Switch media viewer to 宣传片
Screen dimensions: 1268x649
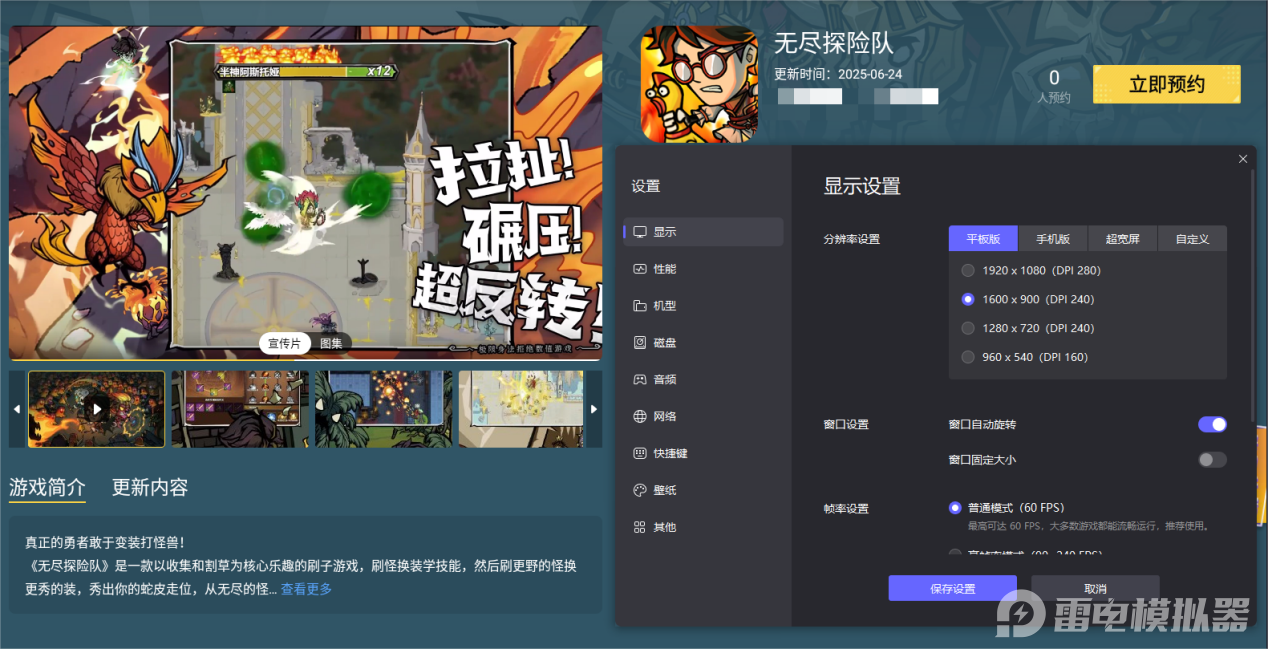coord(285,343)
